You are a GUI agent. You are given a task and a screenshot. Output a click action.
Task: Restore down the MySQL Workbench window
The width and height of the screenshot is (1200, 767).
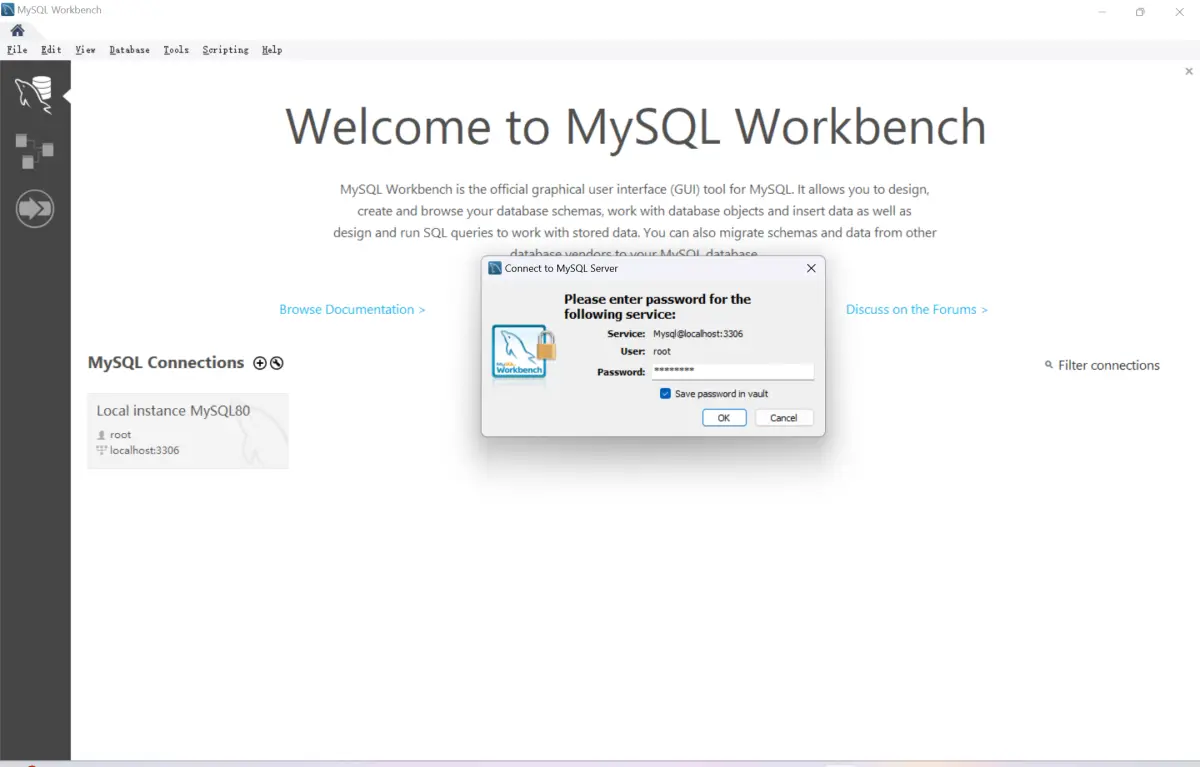[1140, 11]
